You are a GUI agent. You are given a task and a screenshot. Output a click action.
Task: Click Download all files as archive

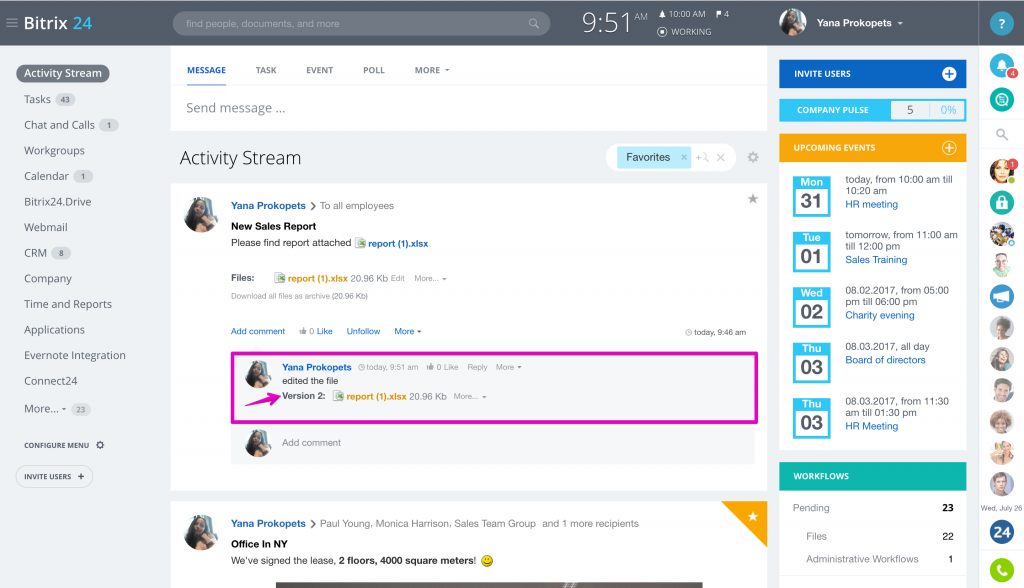(299, 296)
